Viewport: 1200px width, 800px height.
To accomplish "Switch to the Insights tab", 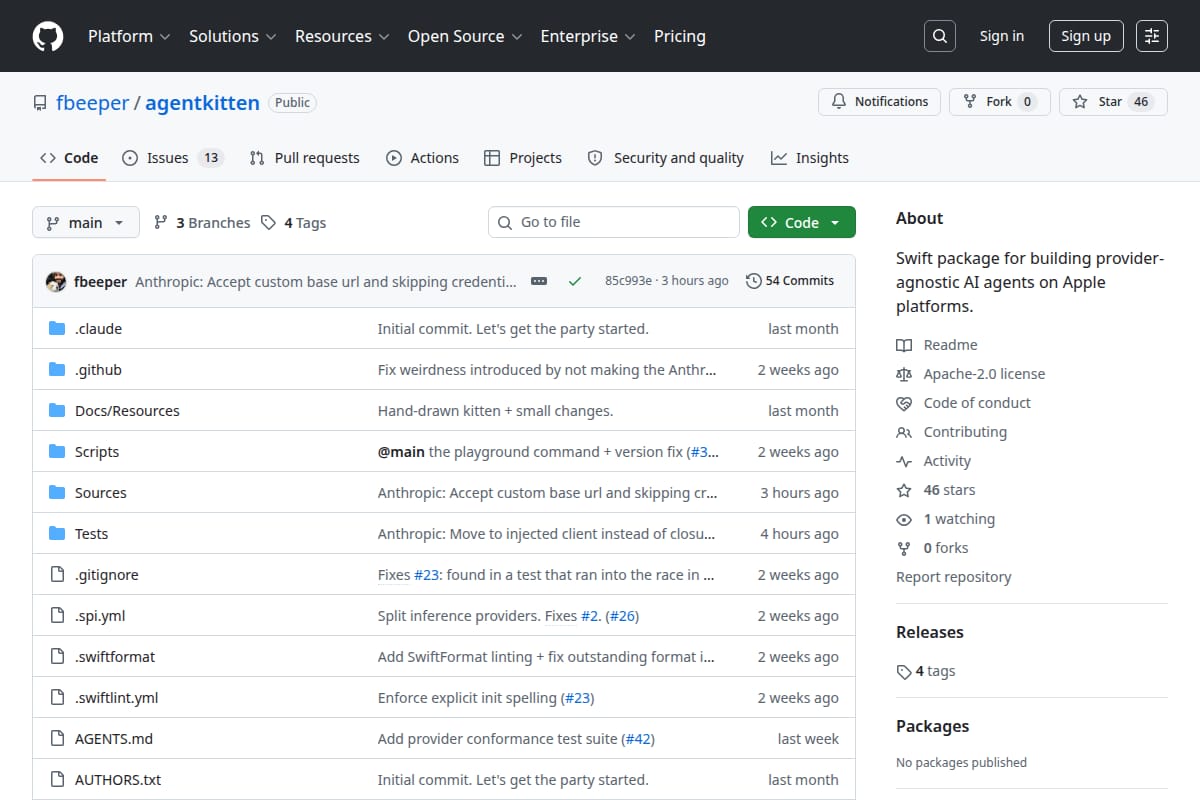I will click(810, 158).
